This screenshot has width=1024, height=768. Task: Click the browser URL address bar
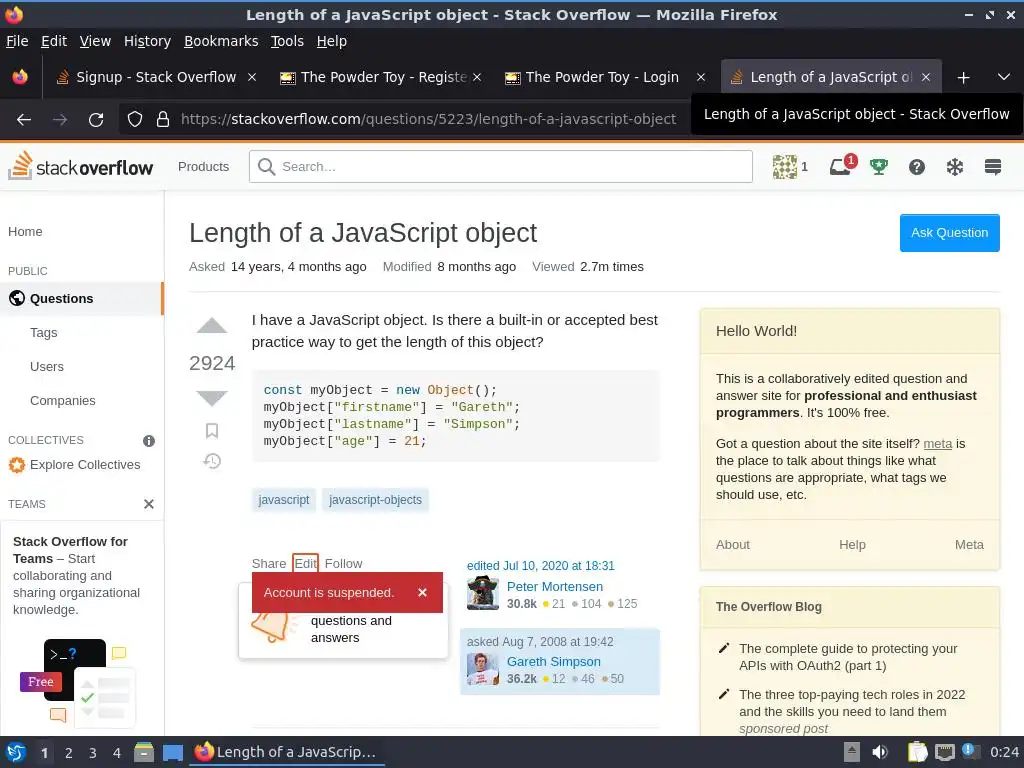(x=428, y=120)
